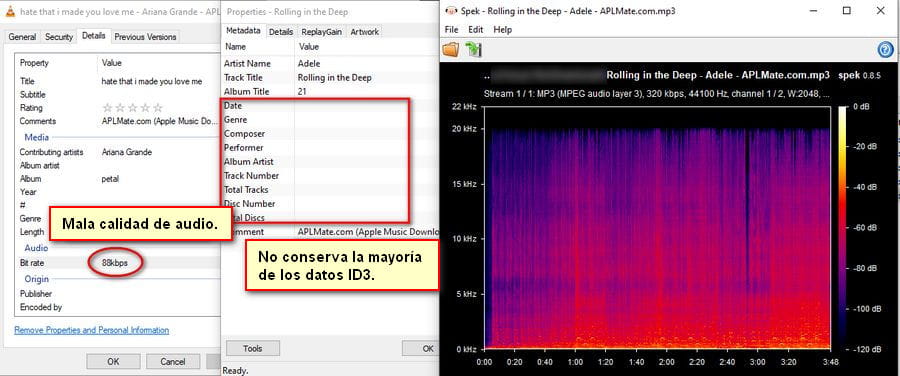This screenshot has height=376, width=900.
Task: Click the Encoded by property row
Action: [x=117, y=307]
